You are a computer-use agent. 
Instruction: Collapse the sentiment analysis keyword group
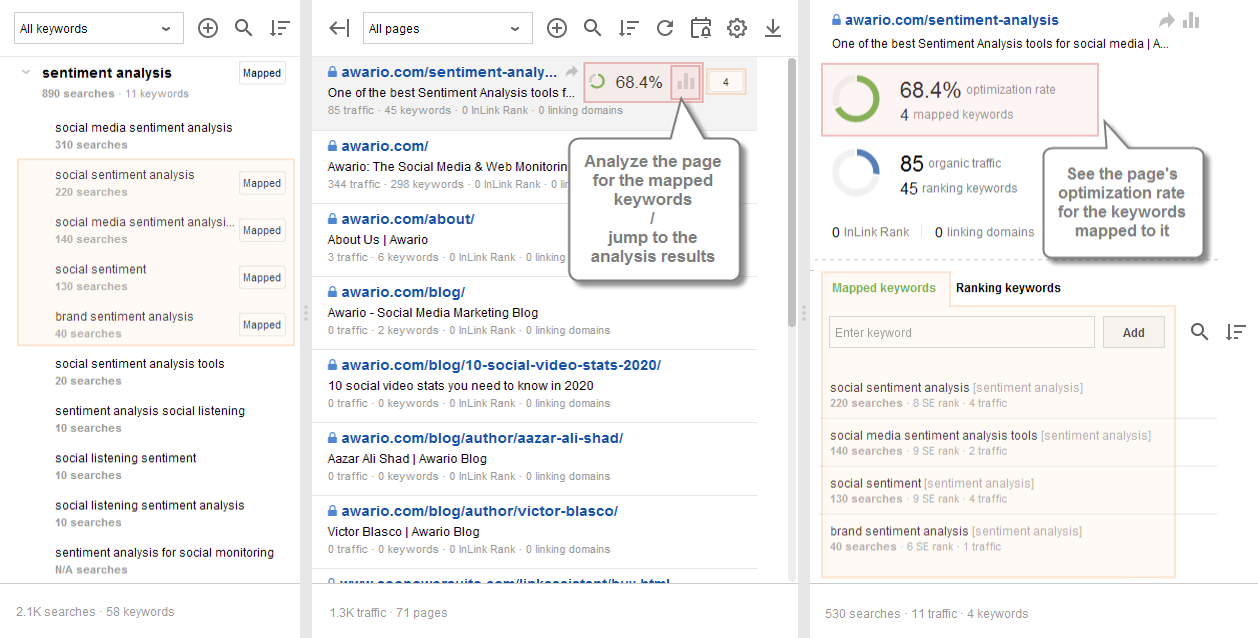click(27, 72)
